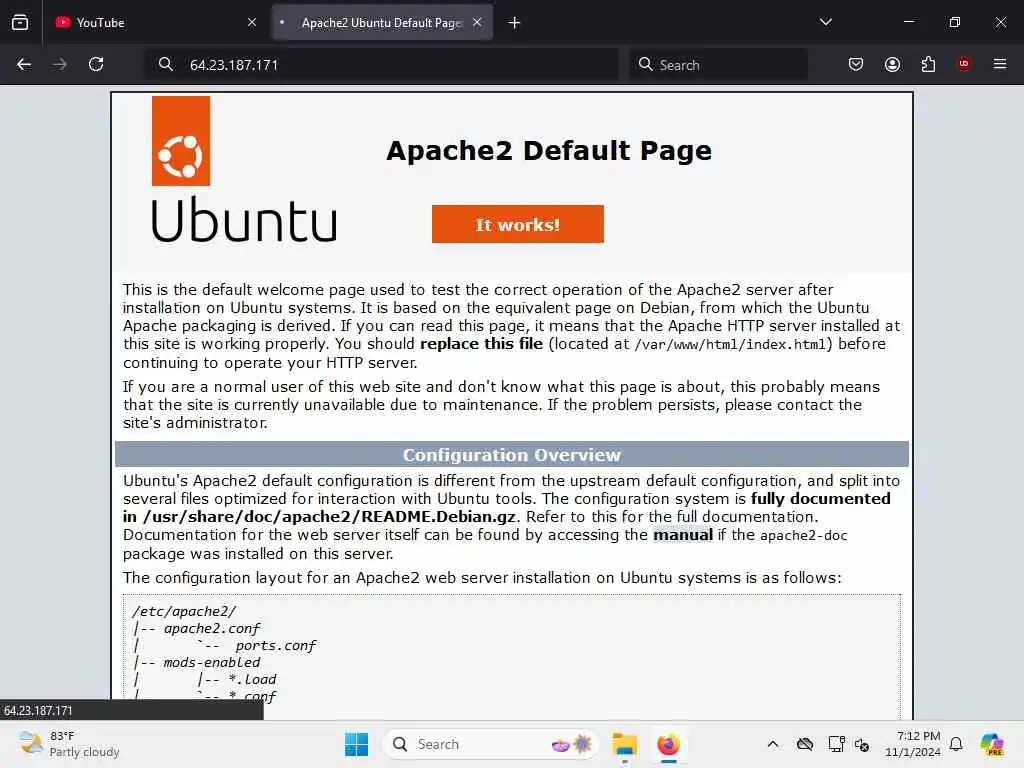Open the notifications bell icon
The width and height of the screenshot is (1024, 768).
956,744
